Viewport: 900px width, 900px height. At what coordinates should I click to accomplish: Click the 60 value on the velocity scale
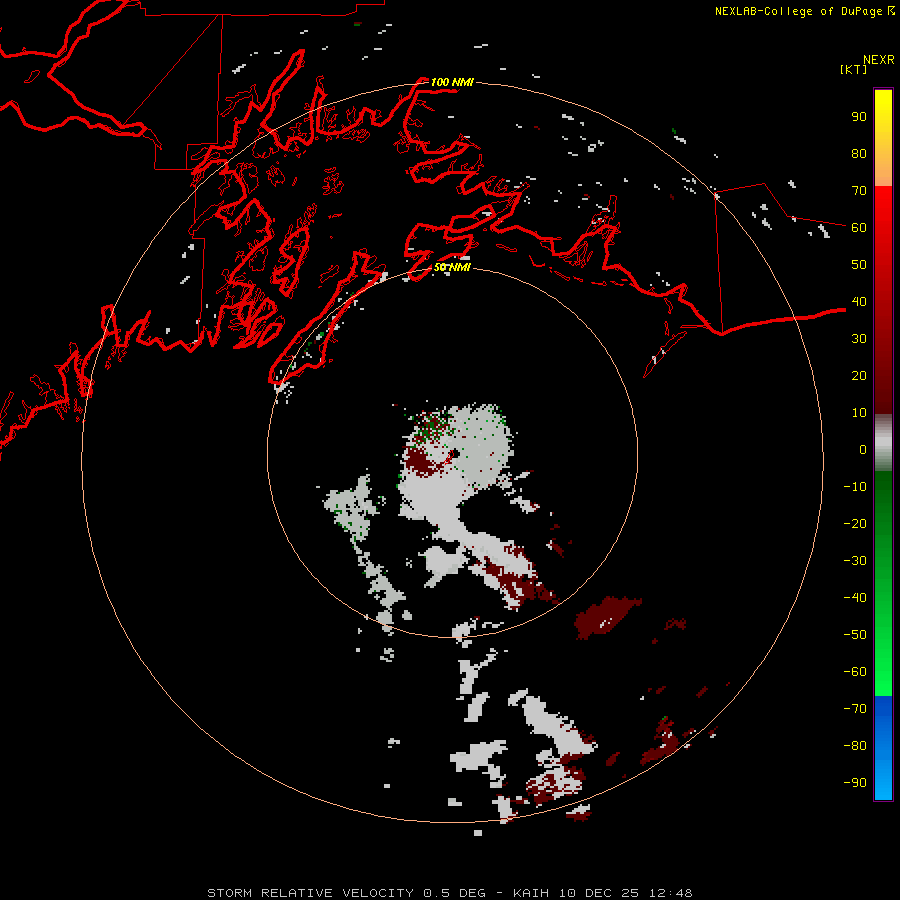859,227
